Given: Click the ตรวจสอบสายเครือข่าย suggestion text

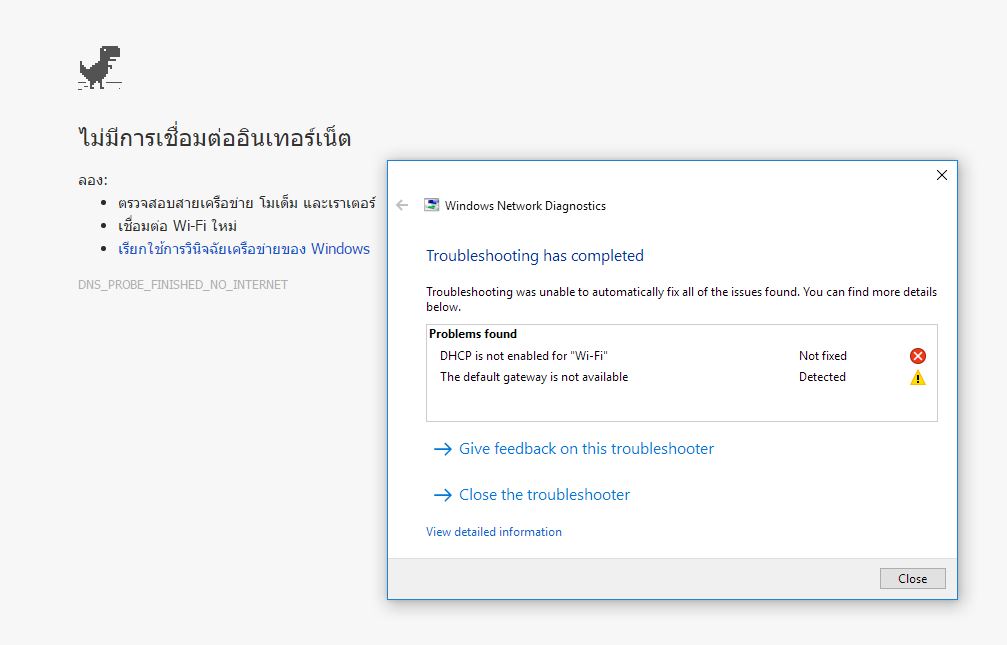Looking at the screenshot, I should pos(247,204).
